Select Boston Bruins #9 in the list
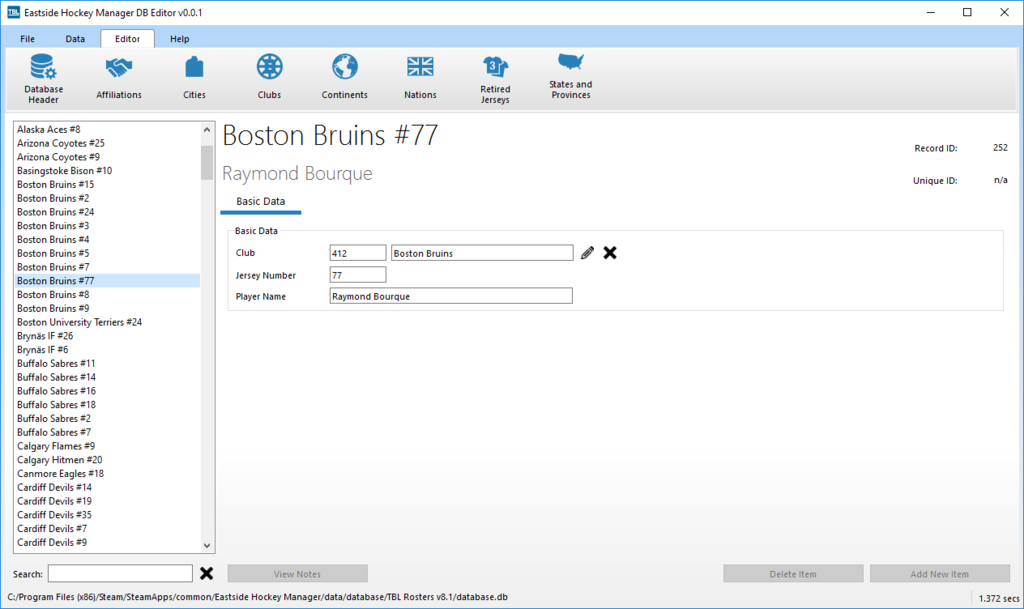The image size is (1024, 609). [x=107, y=308]
